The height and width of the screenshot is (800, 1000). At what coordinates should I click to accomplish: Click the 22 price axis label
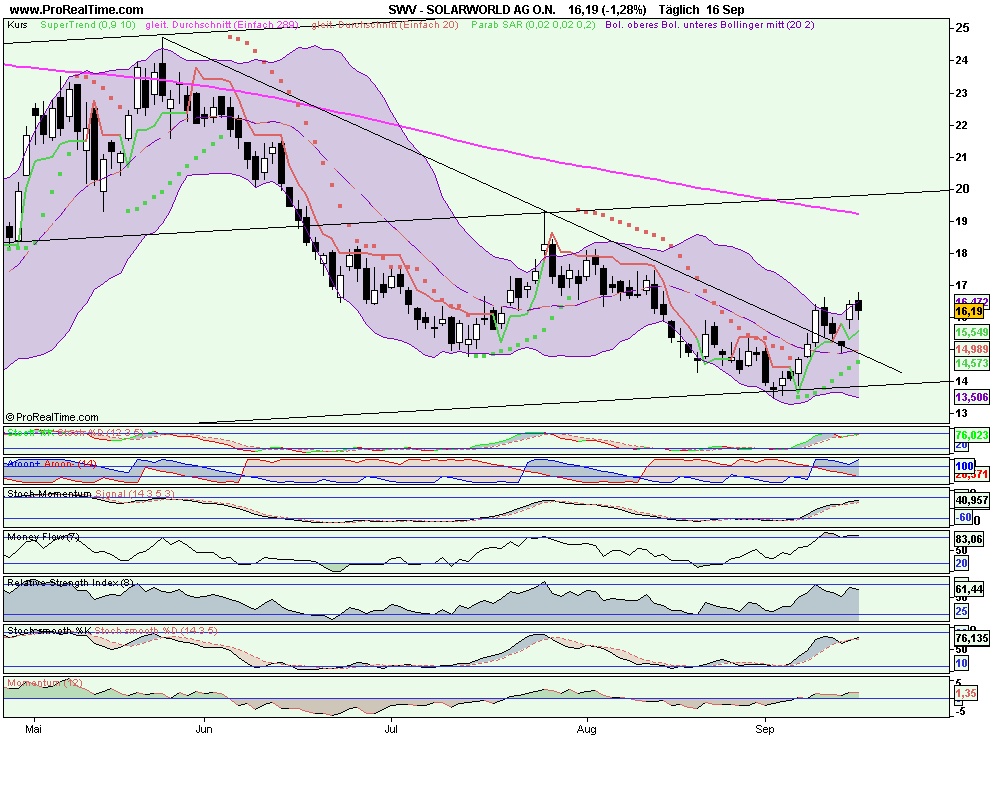click(x=962, y=125)
